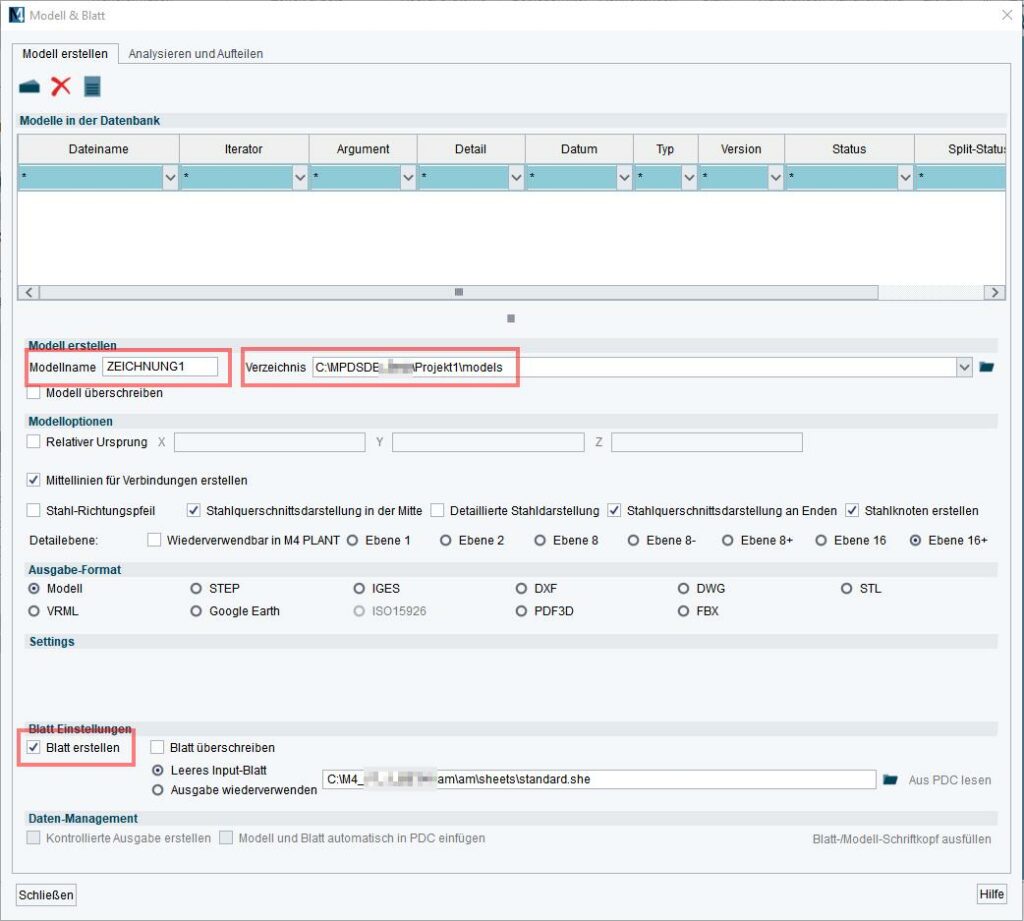This screenshot has height=921, width=1024.
Task: Select Modell output format
Action: 34,589
